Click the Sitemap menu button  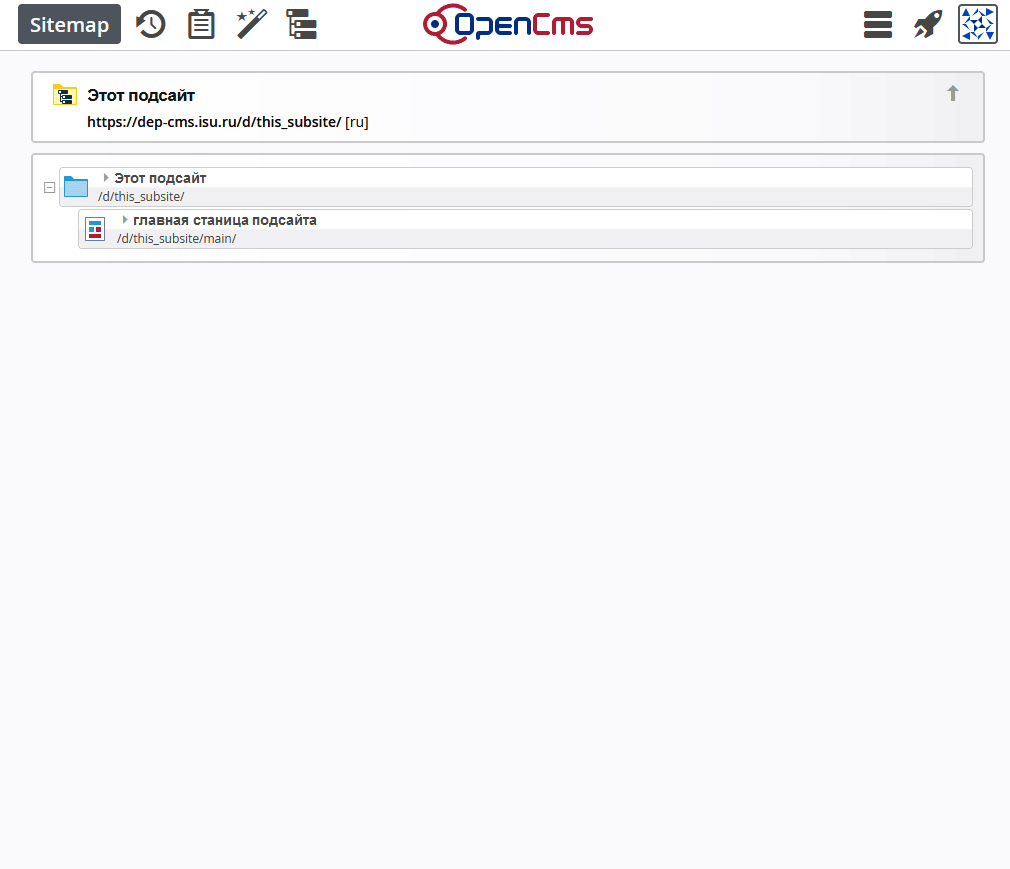69,24
